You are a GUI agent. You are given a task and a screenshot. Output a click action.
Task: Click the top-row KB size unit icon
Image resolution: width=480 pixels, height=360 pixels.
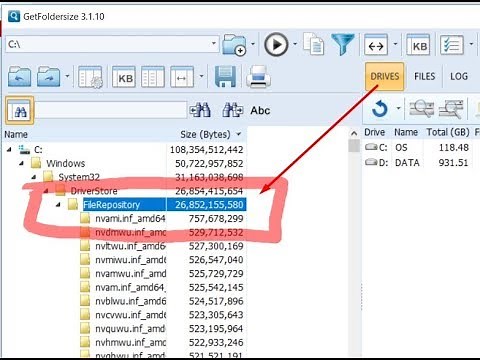pos(419,45)
